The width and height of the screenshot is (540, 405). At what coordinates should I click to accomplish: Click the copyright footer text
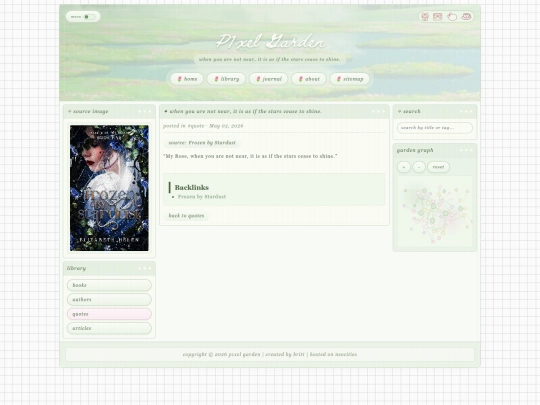[270, 354]
